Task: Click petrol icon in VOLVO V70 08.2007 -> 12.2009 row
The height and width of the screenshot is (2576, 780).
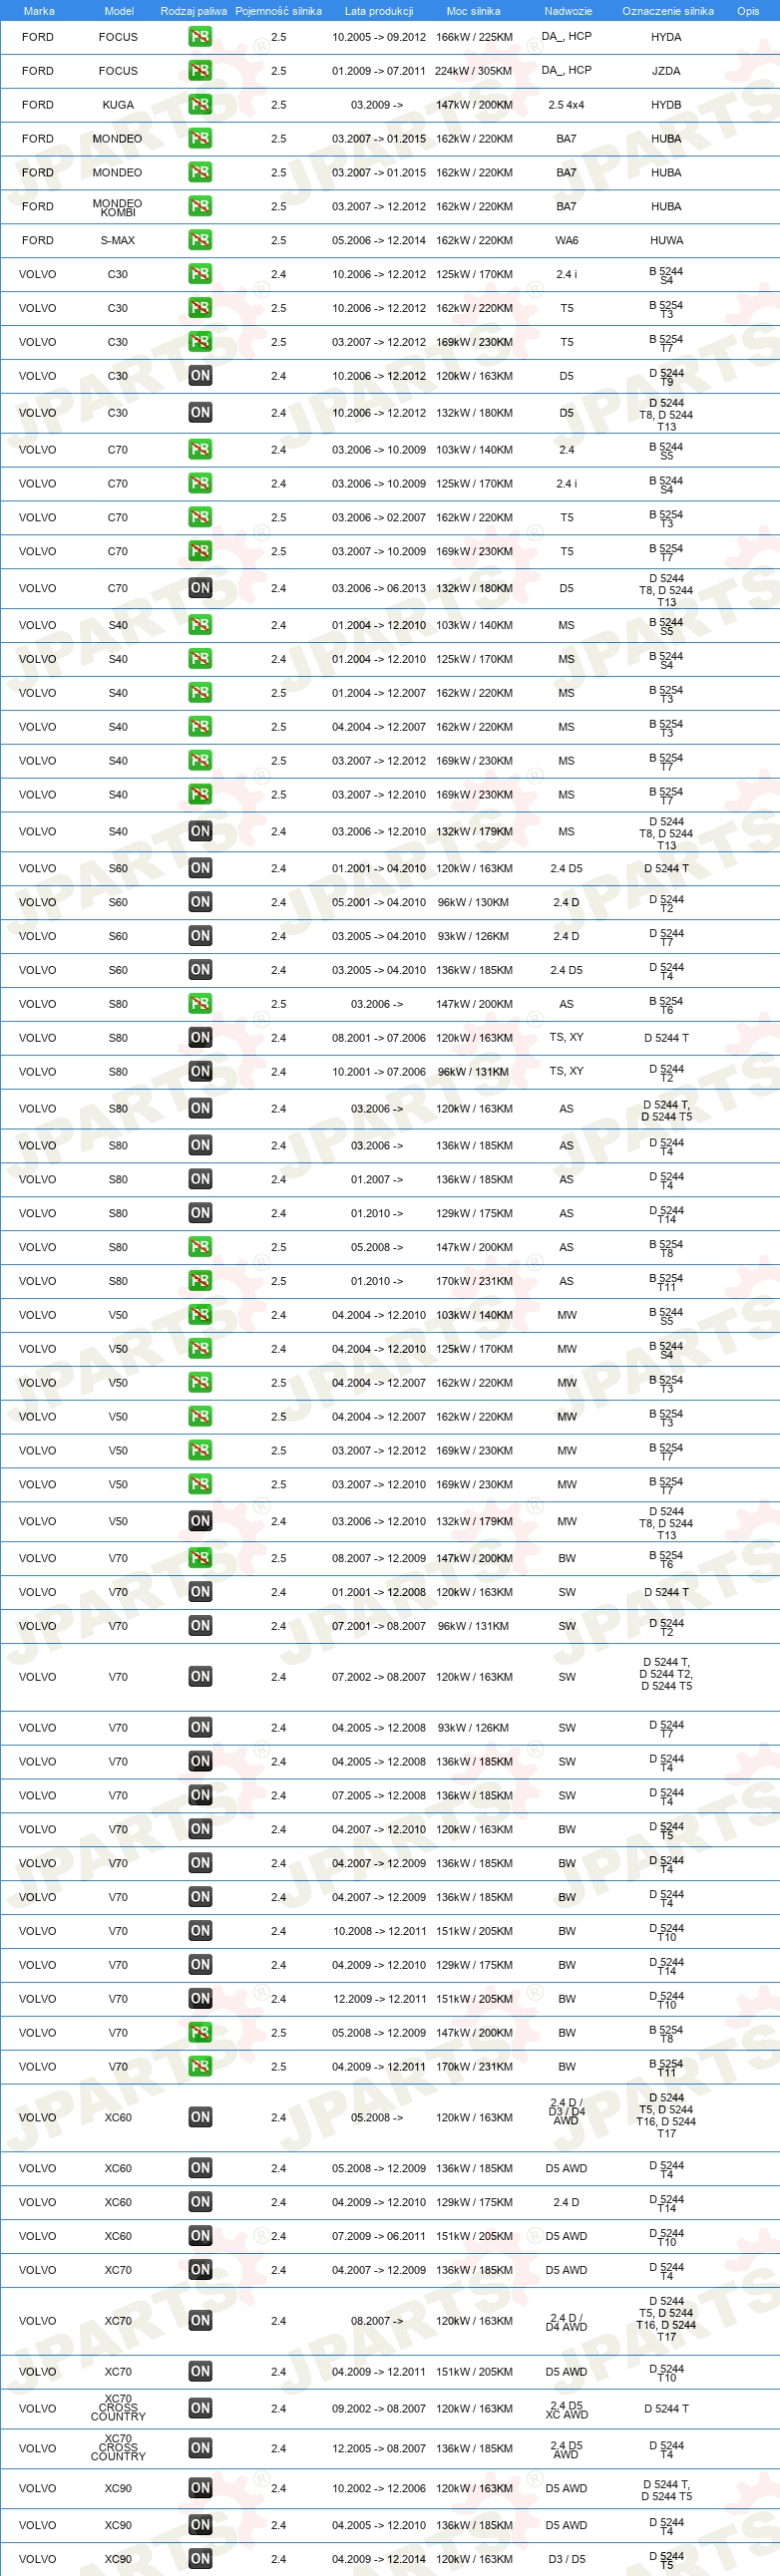Action: point(200,1559)
